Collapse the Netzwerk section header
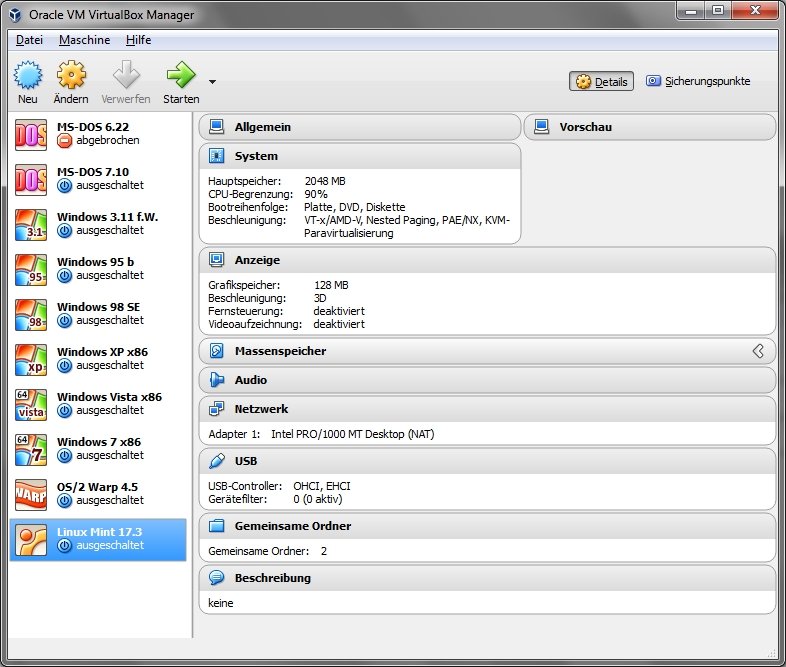The height and width of the screenshot is (667, 786). coord(487,409)
